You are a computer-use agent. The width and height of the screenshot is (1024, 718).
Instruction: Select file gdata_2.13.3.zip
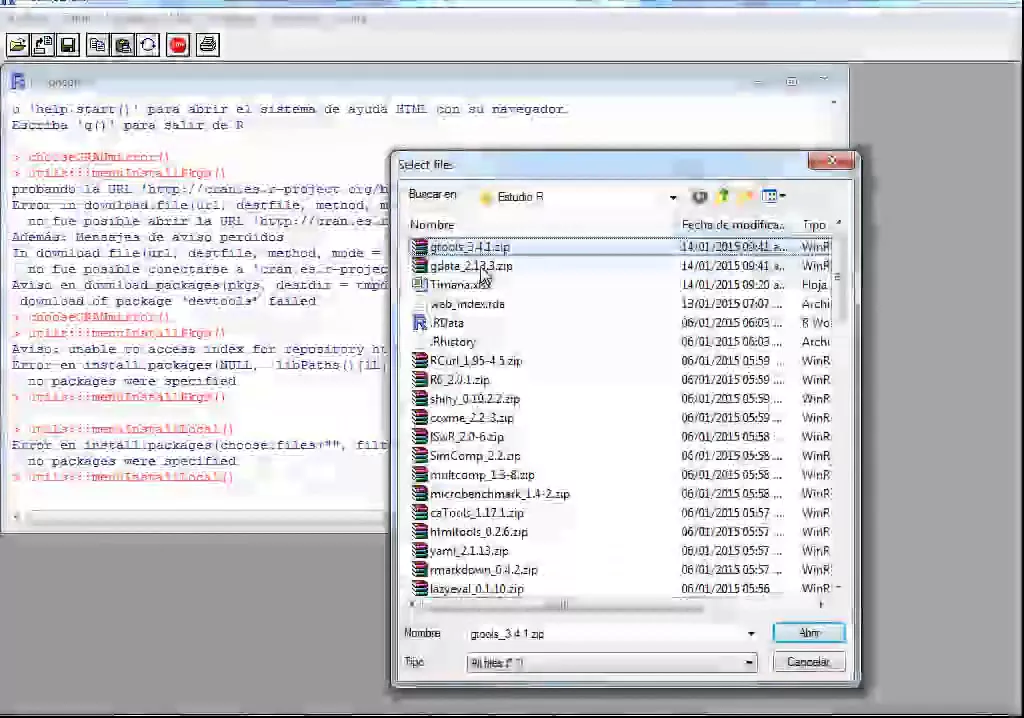(x=471, y=266)
